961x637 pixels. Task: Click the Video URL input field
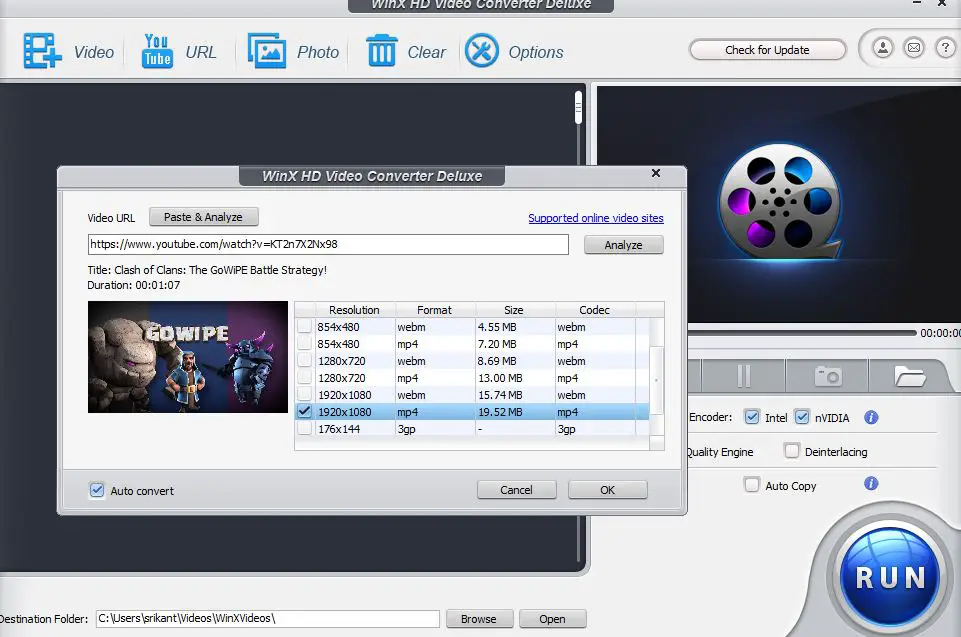328,244
